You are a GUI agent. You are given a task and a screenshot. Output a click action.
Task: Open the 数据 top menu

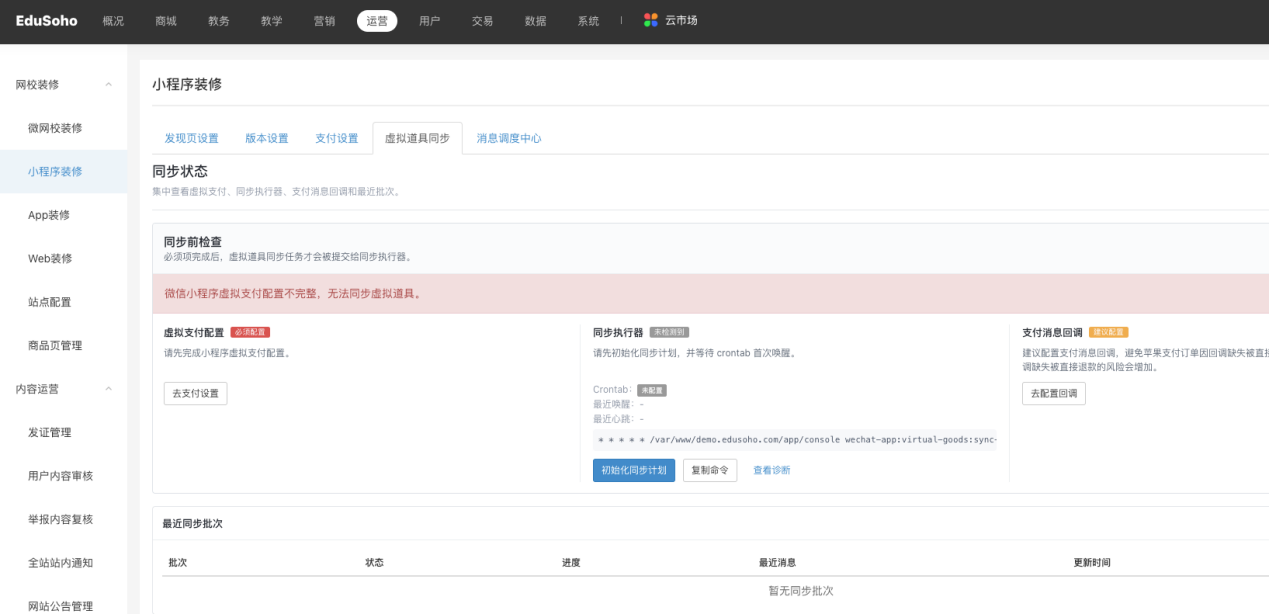(536, 21)
